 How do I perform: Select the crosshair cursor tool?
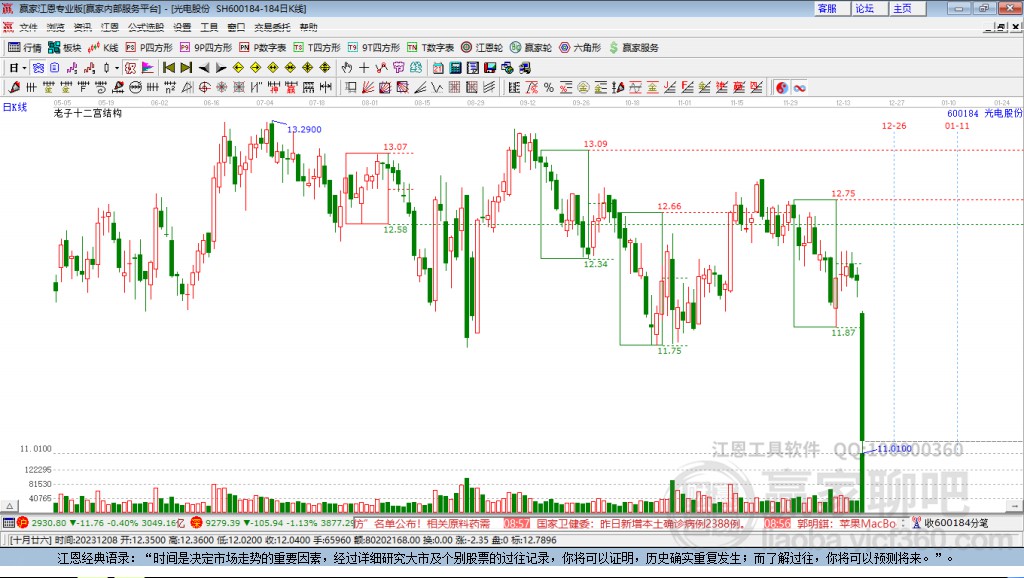pyautogui.click(x=364, y=67)
